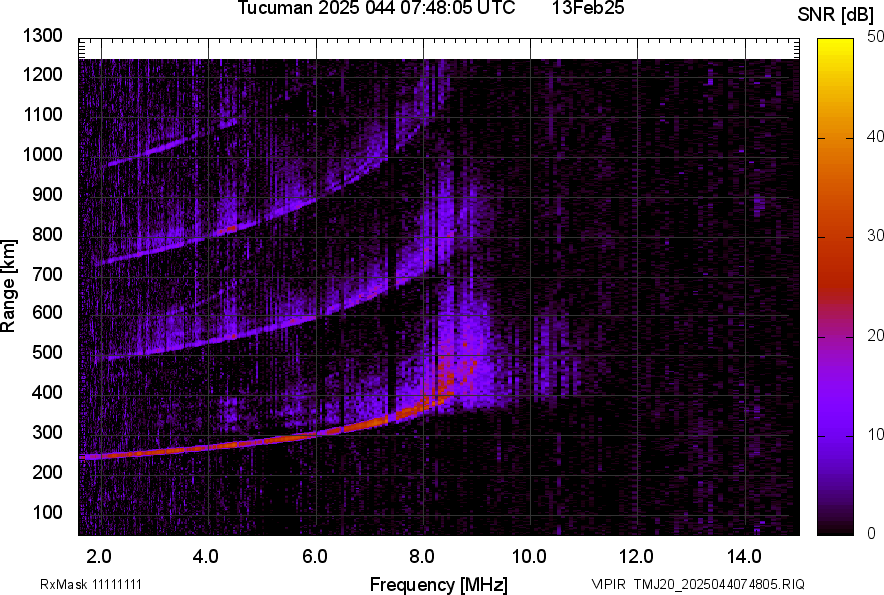Click the range tick label "1100"

tap(42, 114)
